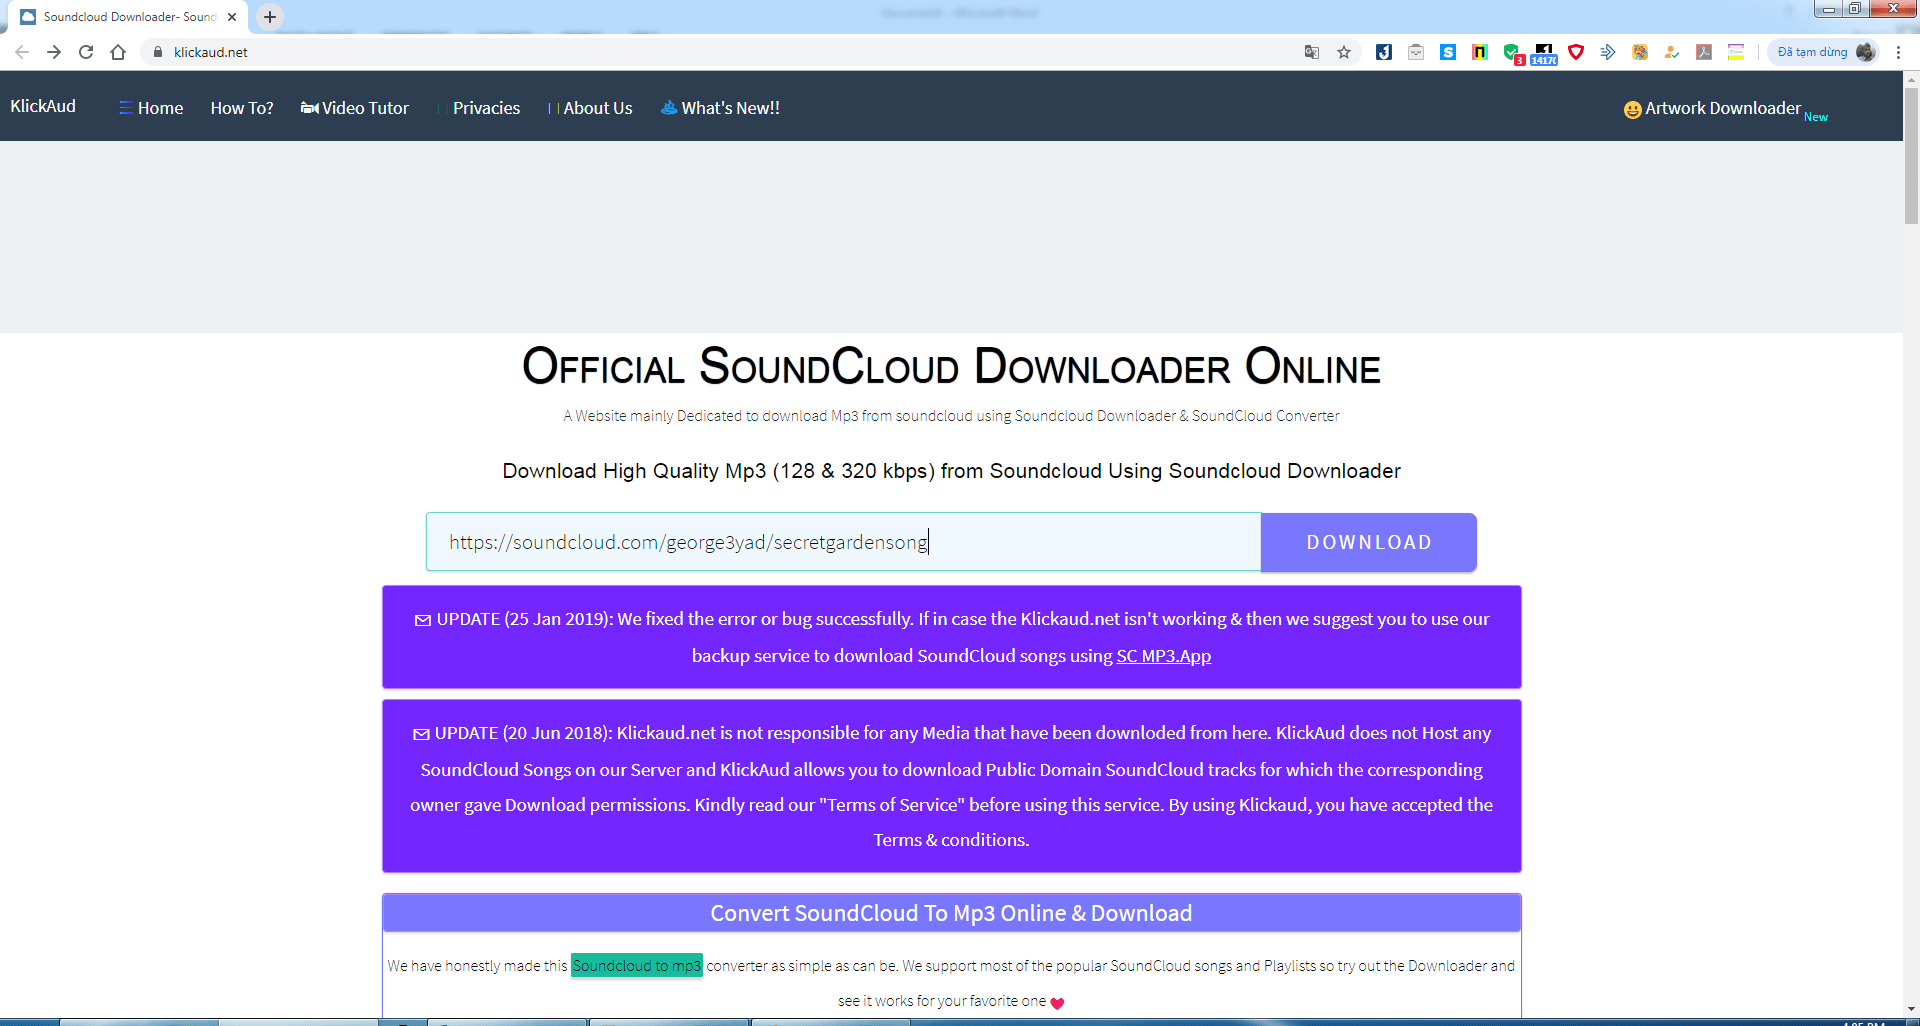The width and height of the screenshot is (1920, 1026).
Task: Restore down the browser window
Action: [x=1855, y=9]
